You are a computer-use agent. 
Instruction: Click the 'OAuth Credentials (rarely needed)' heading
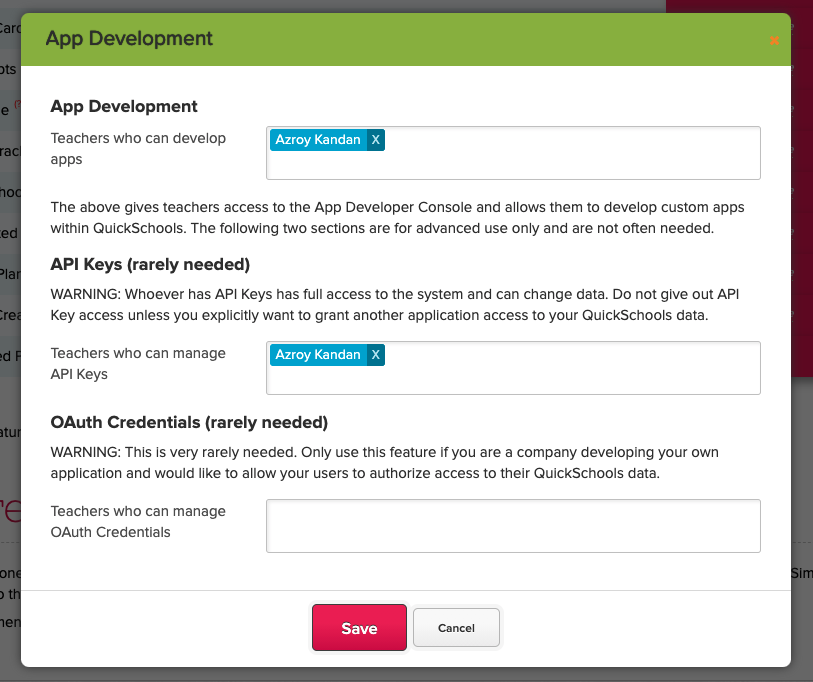[x=189, y=422]
